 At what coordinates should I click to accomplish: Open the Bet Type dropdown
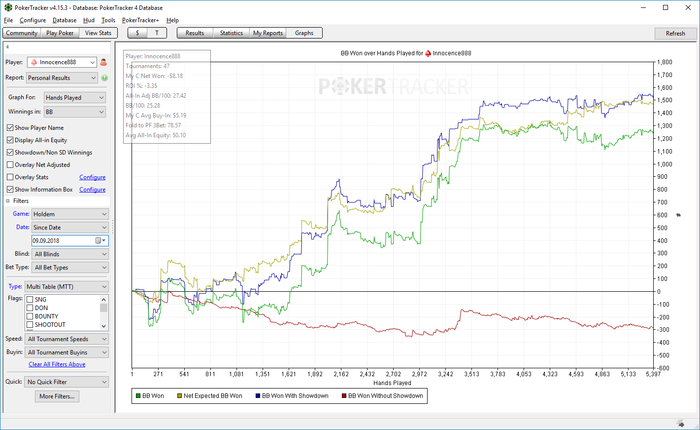[x=70, y=267]
